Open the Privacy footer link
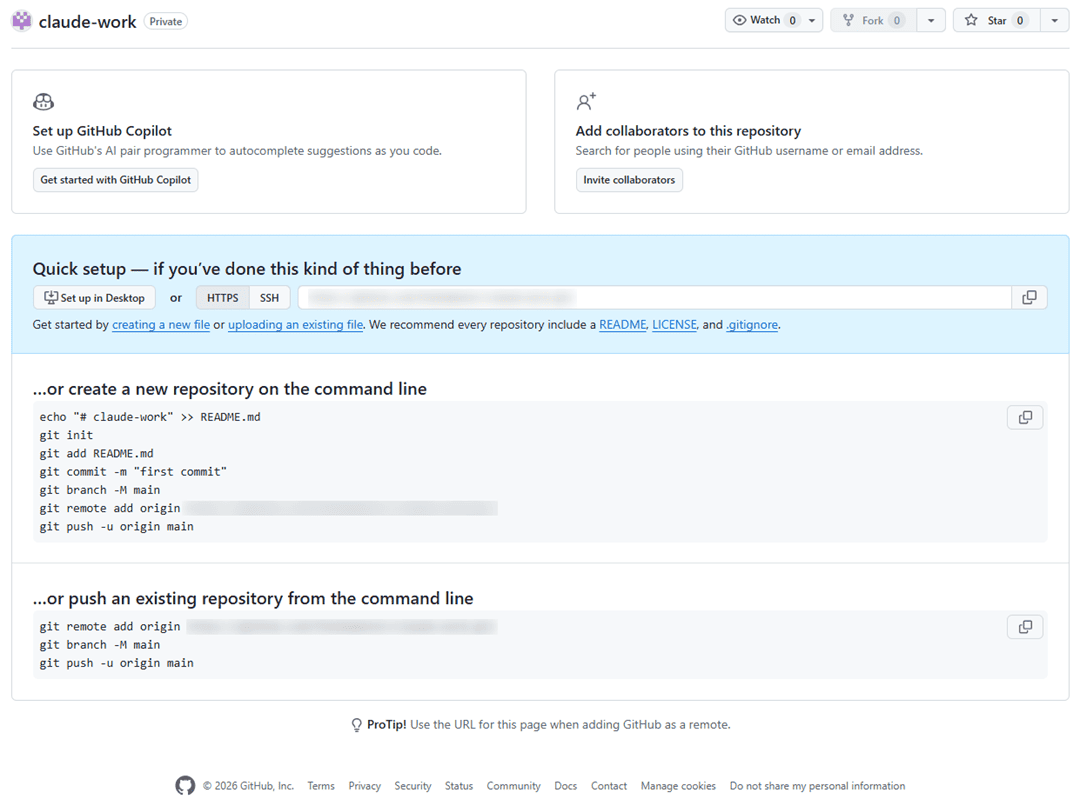This screenshot has width=1080, height=806. click(x=364, y=786)
